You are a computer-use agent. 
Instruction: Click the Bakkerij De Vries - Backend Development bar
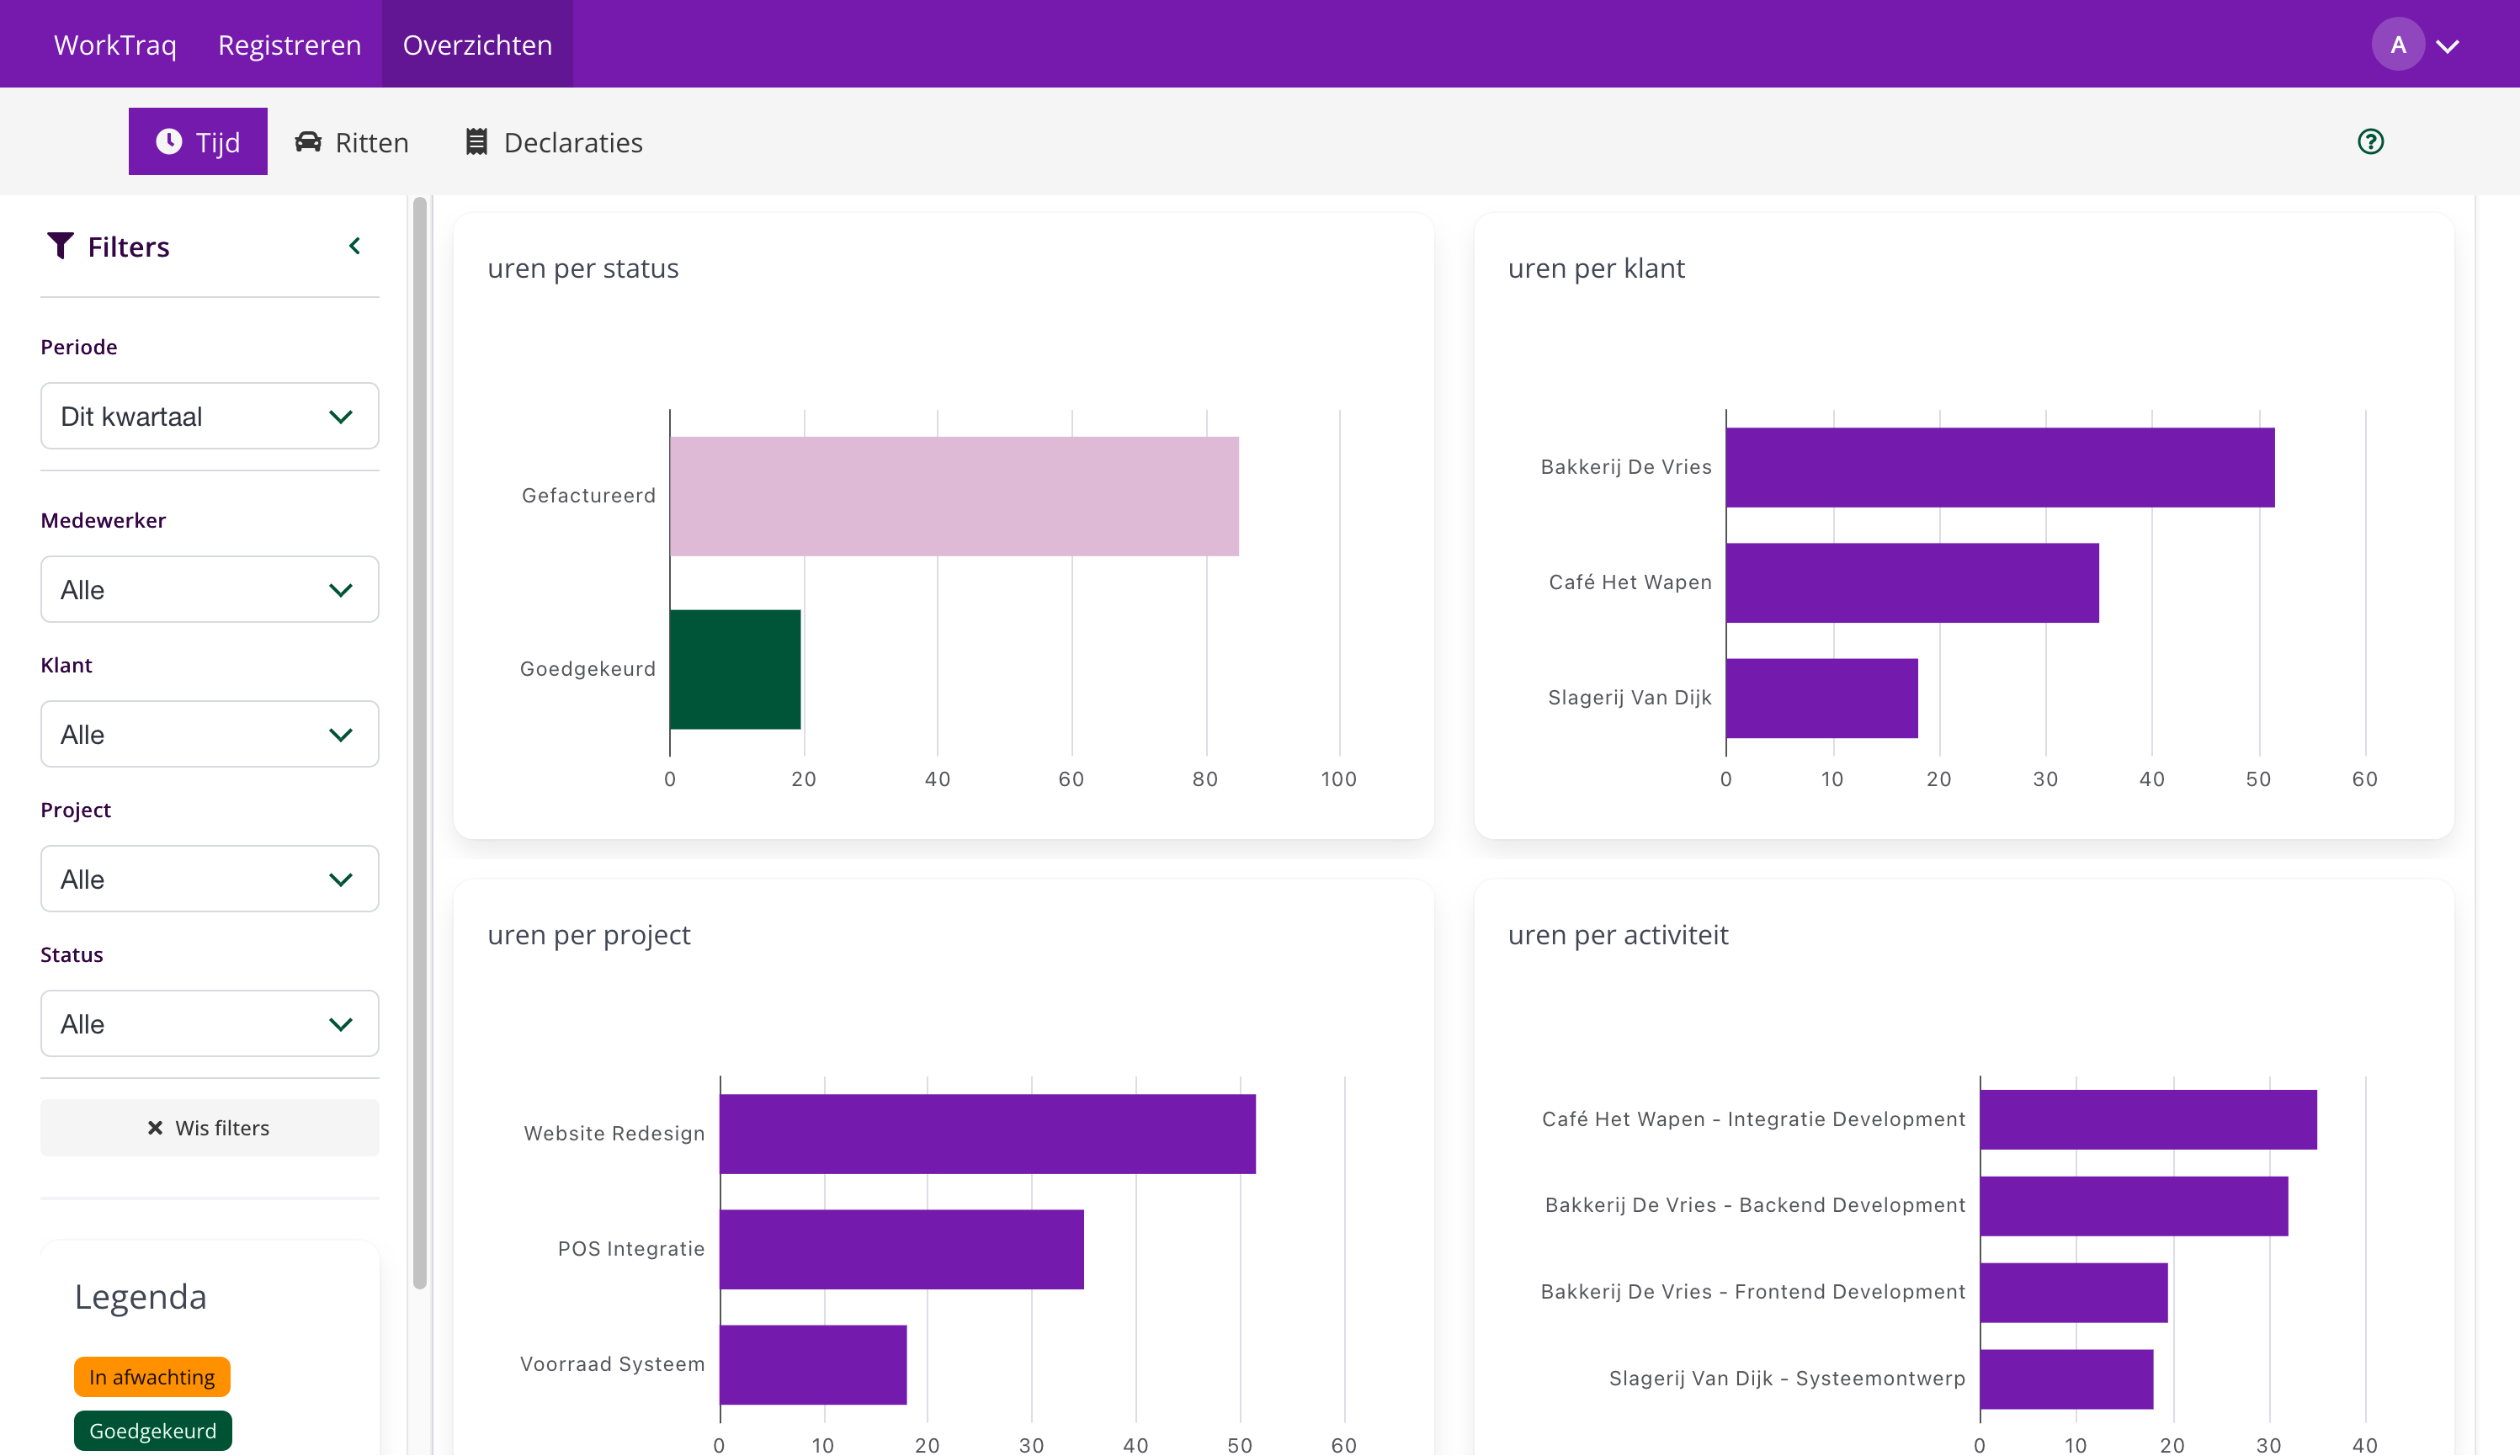(2135, 1206)
